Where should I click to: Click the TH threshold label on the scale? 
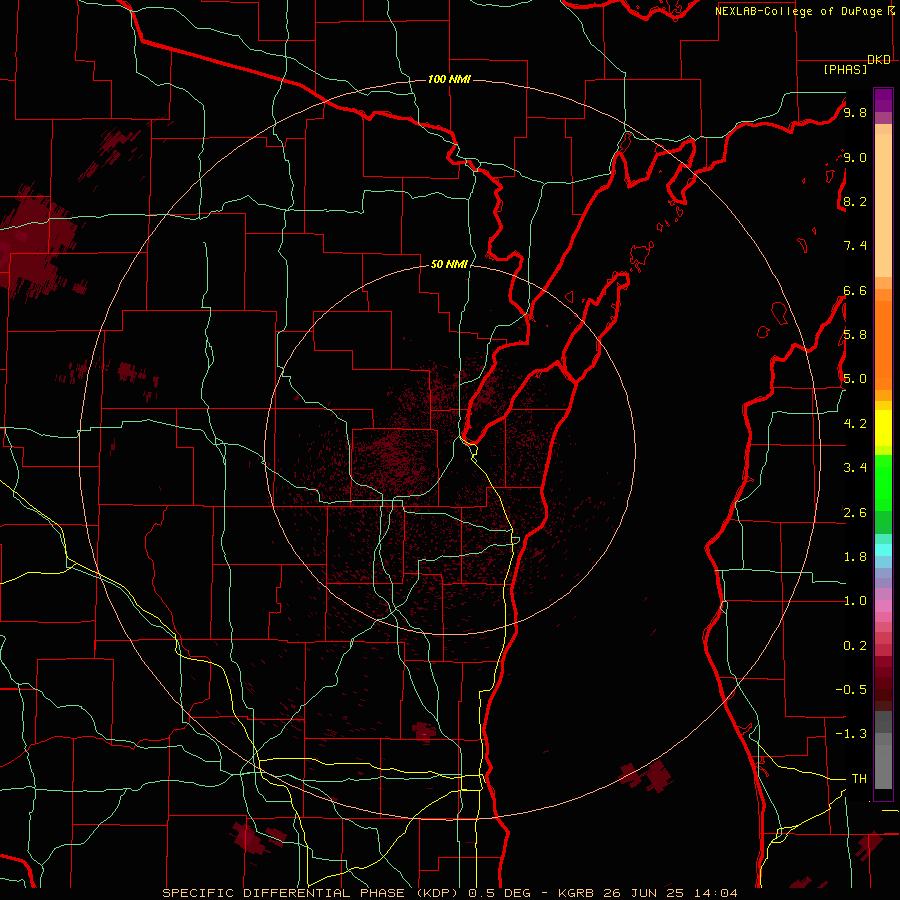click(859, 779)
